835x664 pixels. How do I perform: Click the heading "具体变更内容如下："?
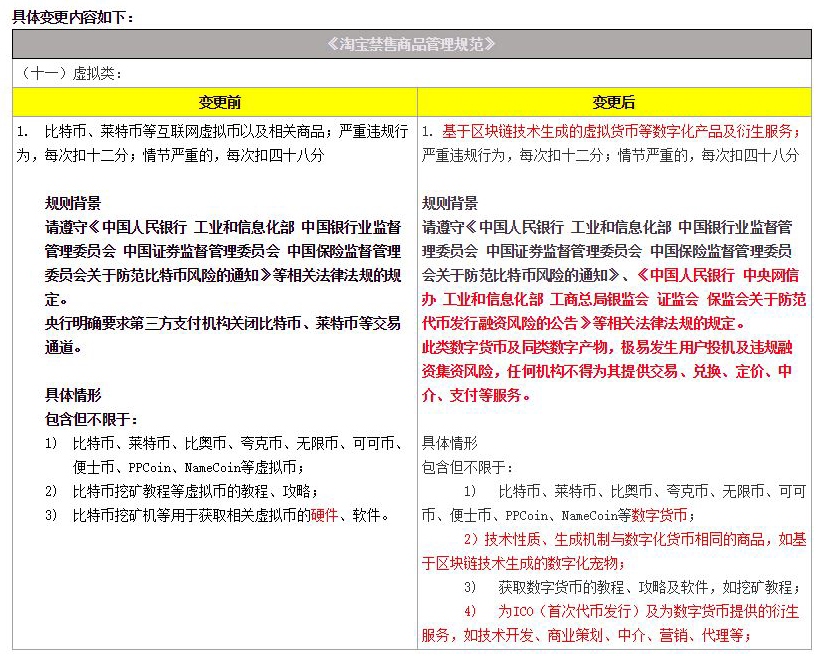click(x=73, y=17)
